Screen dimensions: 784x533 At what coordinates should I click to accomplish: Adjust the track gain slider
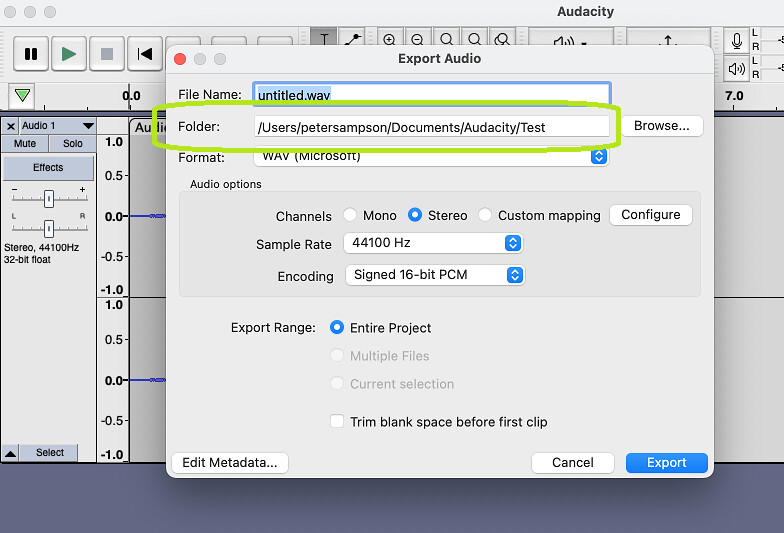coord(48,199)
